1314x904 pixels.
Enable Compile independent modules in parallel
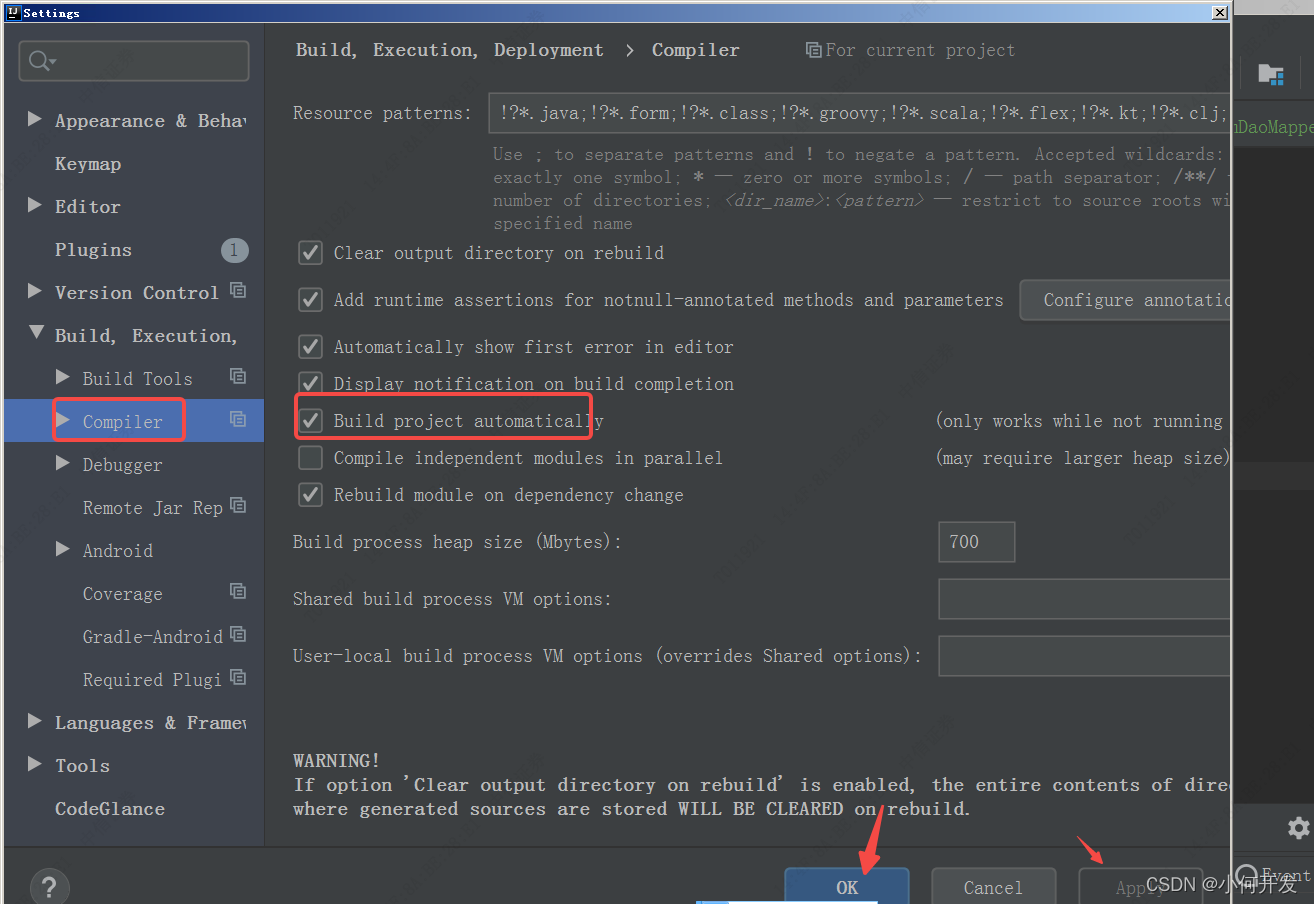(311, 458)
